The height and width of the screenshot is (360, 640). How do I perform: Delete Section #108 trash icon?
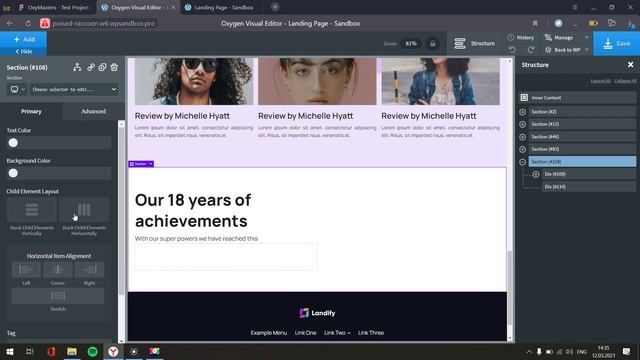pyautogui.click(x=114, y=67)
